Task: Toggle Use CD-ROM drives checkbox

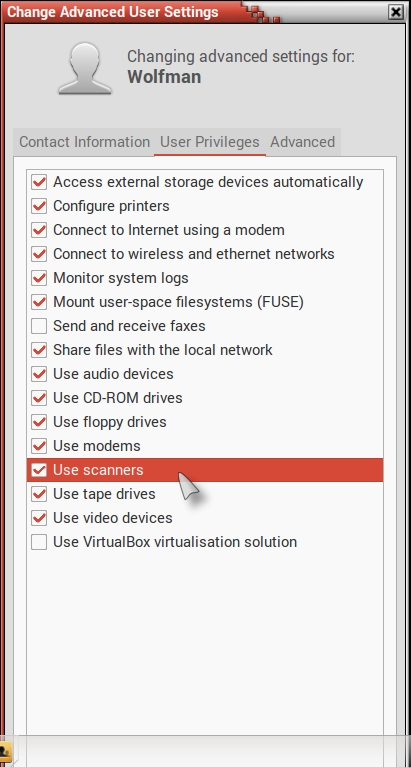Action: (x=39, y=398)
